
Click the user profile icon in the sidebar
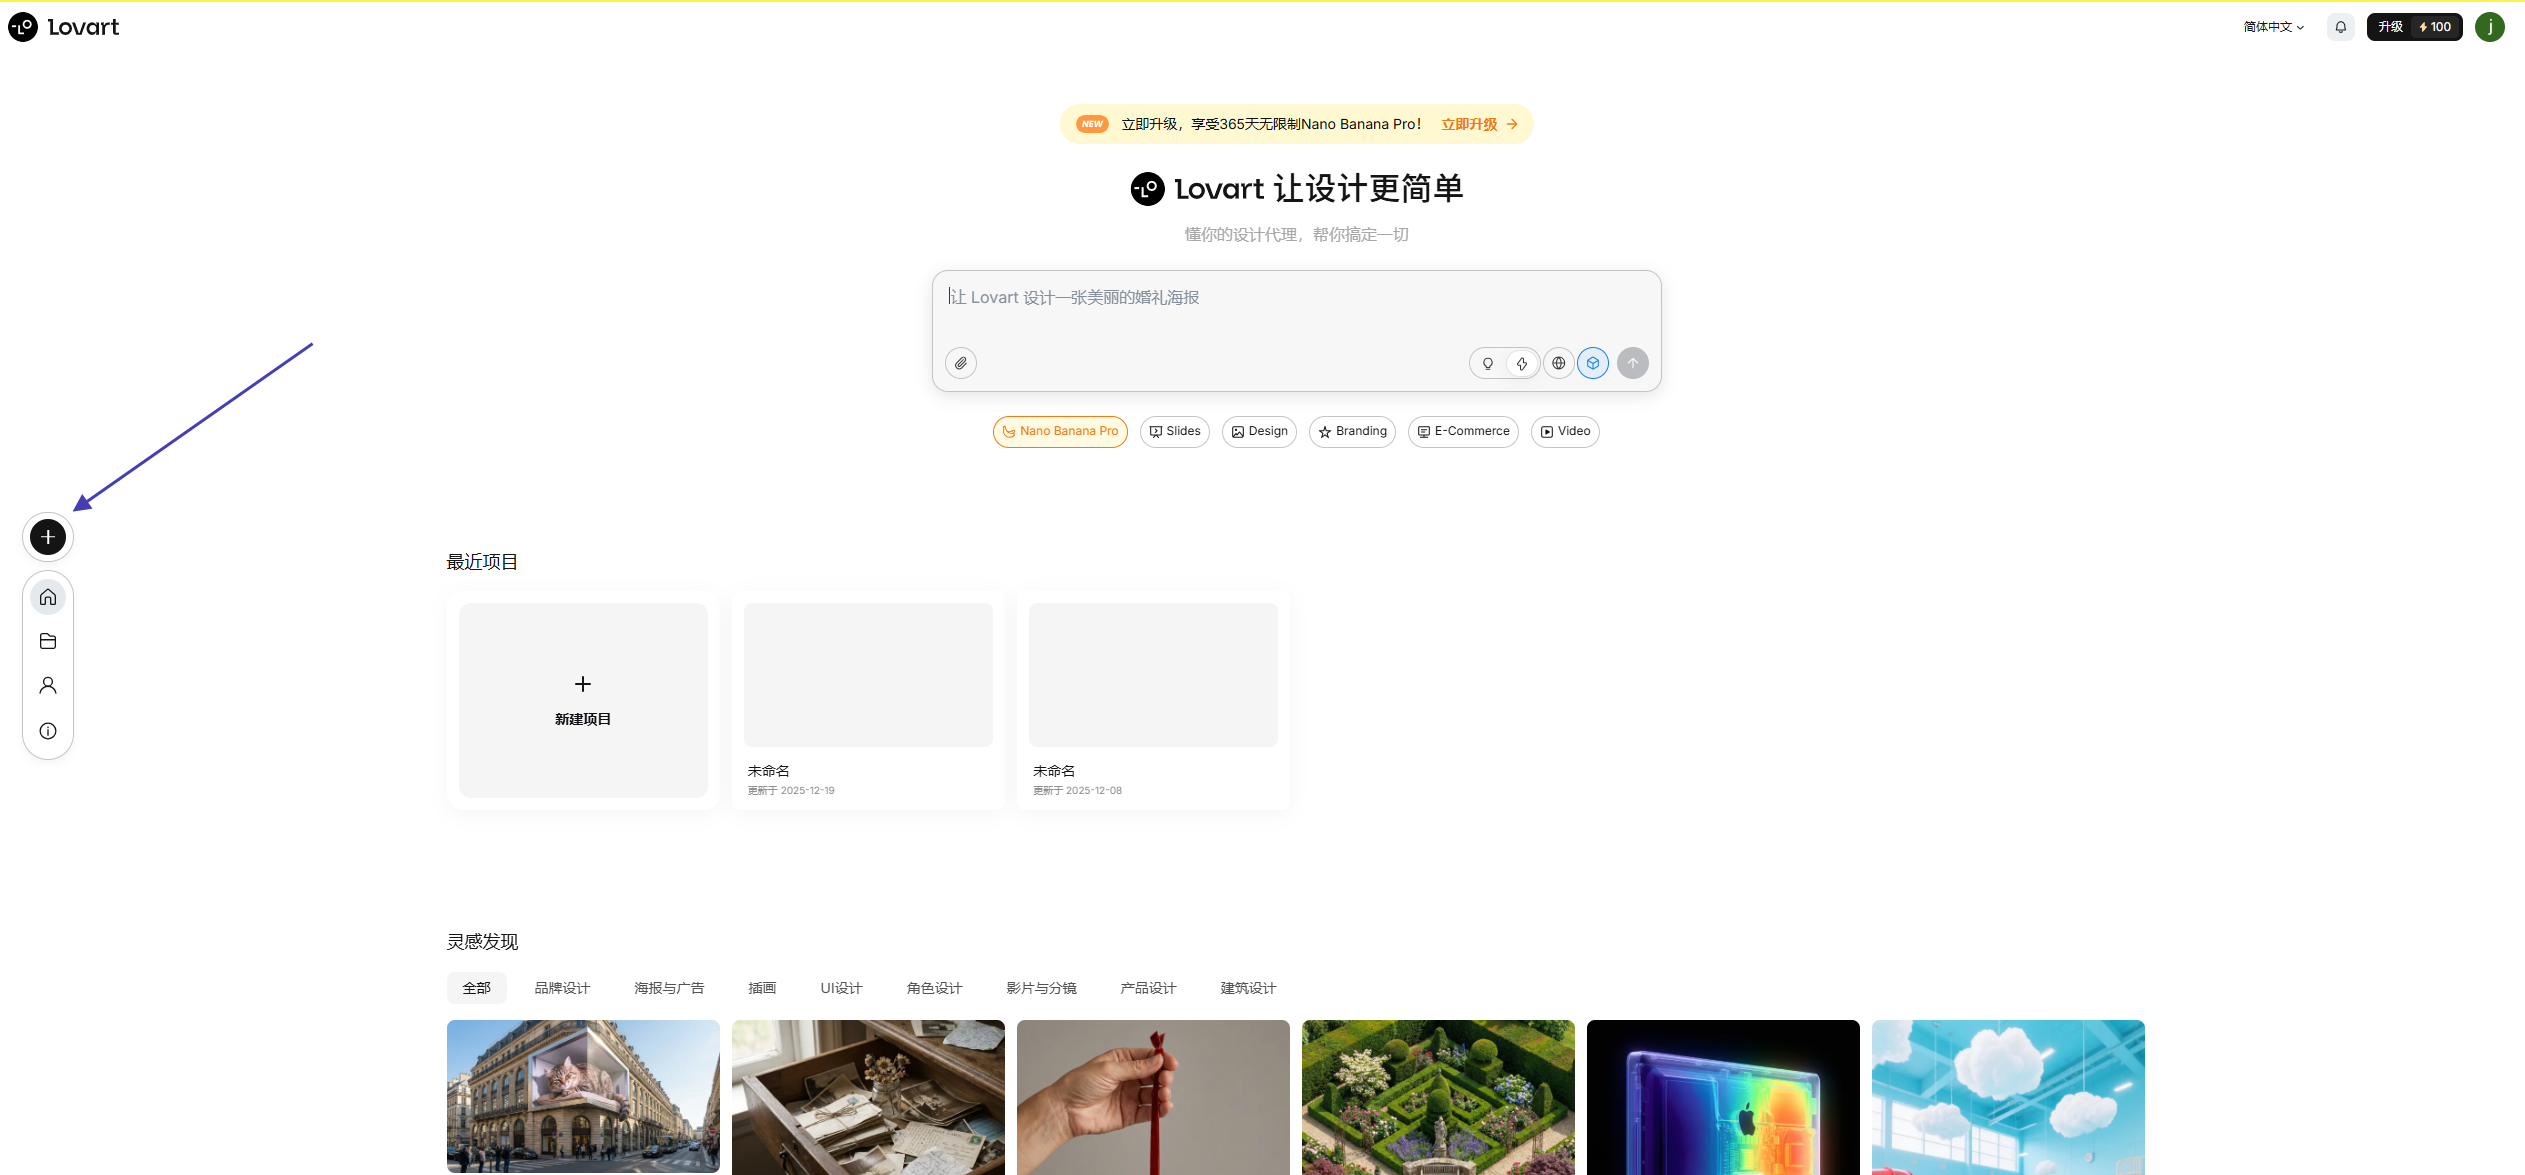(x=47, y=685)
